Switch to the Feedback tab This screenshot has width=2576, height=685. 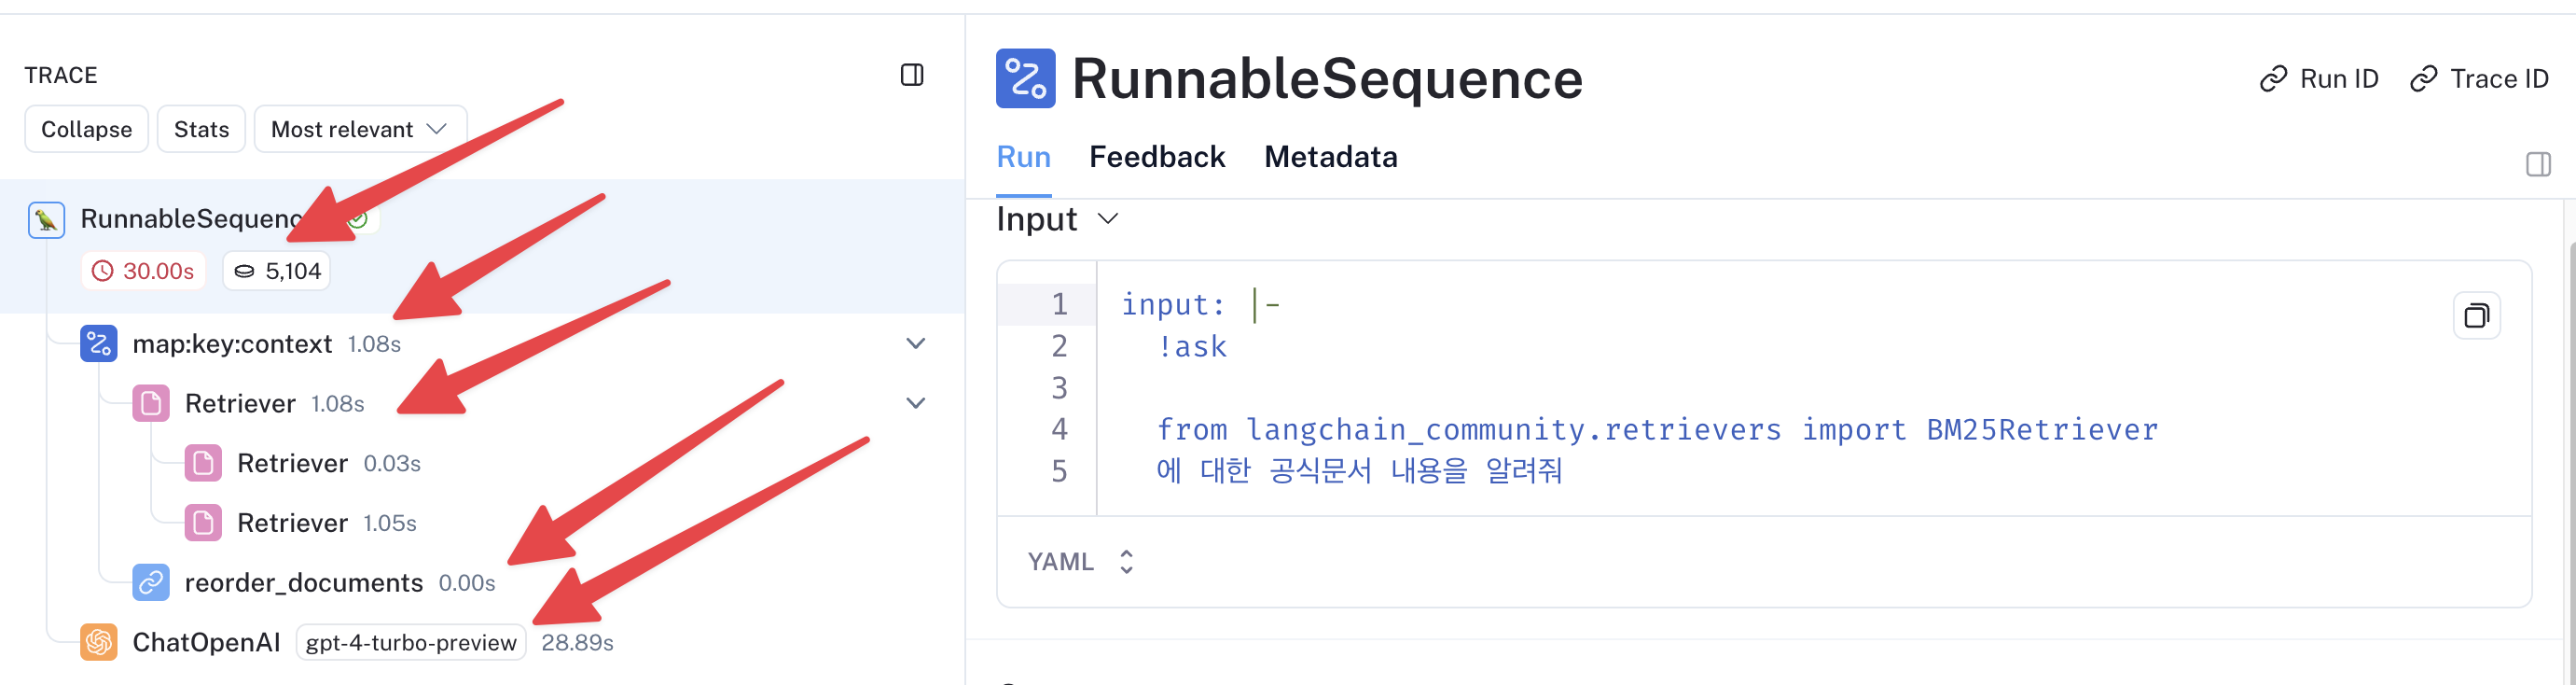1156,157
